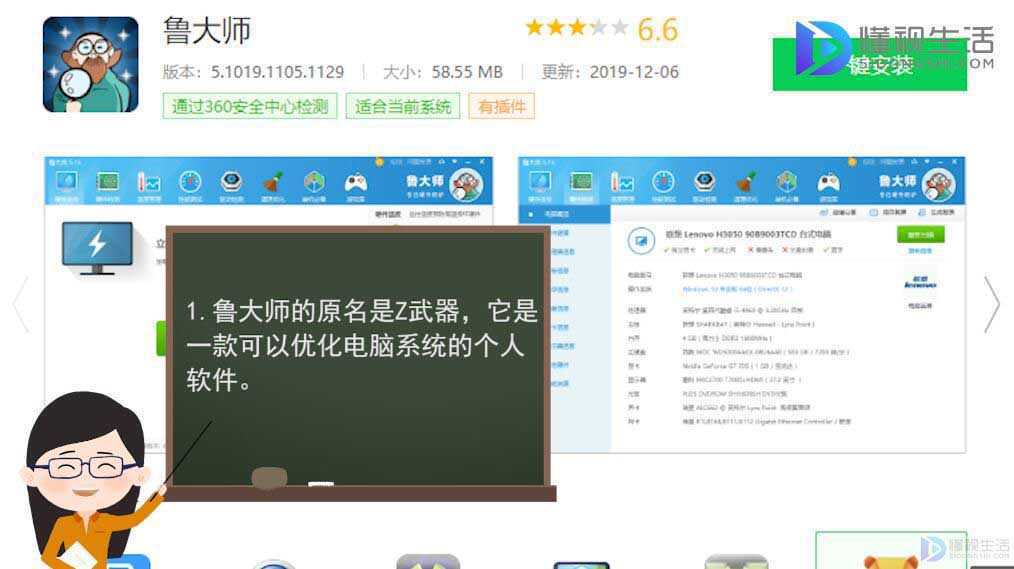Click the thermometer icon in the second preview

click(x=621, y=184)
